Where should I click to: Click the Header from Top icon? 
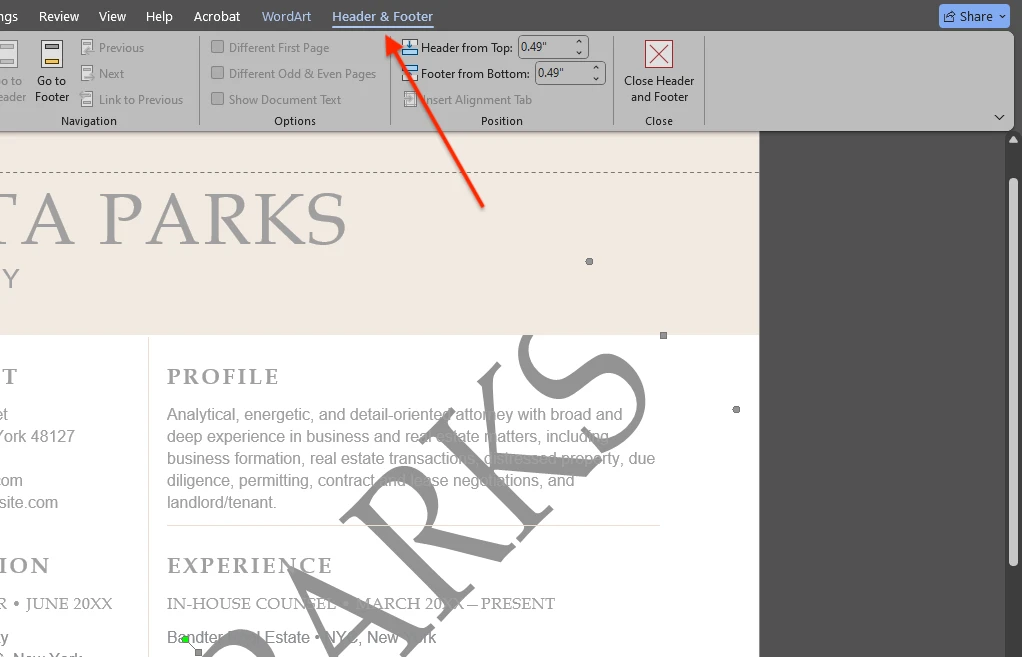[410, 48]
